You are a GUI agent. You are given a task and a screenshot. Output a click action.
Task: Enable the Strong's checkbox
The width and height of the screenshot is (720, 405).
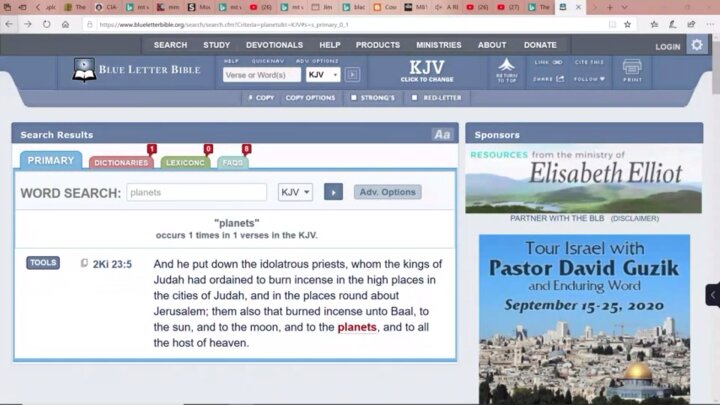click(354, 98)
